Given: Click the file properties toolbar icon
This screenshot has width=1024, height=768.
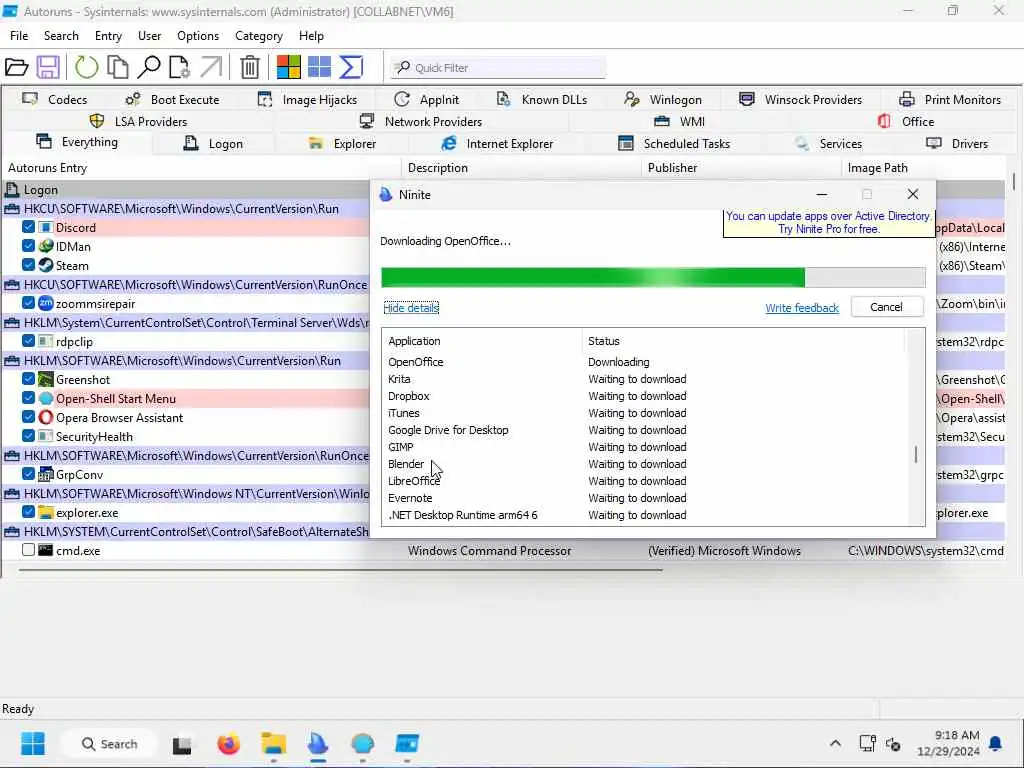Looking at the screenshot, I should 180,67.
